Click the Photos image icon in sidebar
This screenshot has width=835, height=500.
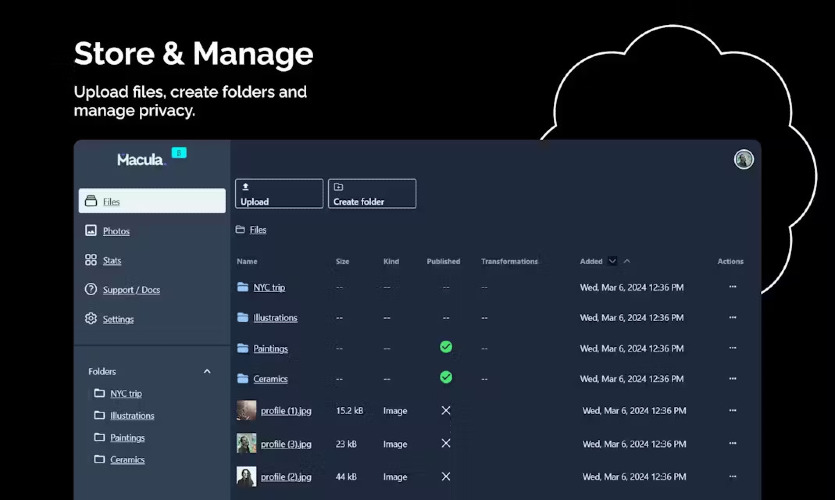click(x=91, y=230)
